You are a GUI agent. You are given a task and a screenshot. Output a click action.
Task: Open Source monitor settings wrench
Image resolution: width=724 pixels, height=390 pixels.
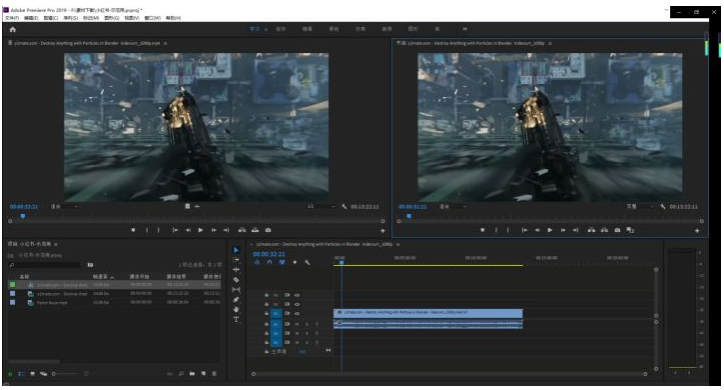coord(344,206)
